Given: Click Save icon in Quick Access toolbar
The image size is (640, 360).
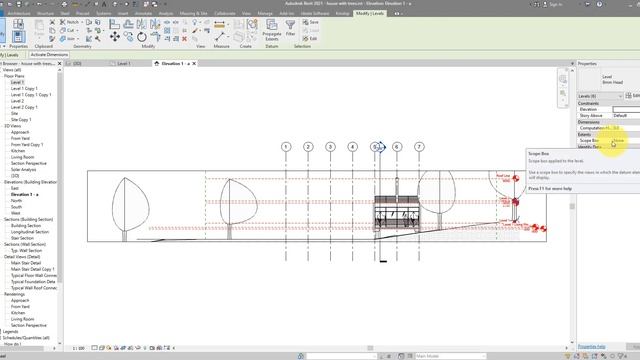Looking at the screenshot, I should tap(19, 4).
